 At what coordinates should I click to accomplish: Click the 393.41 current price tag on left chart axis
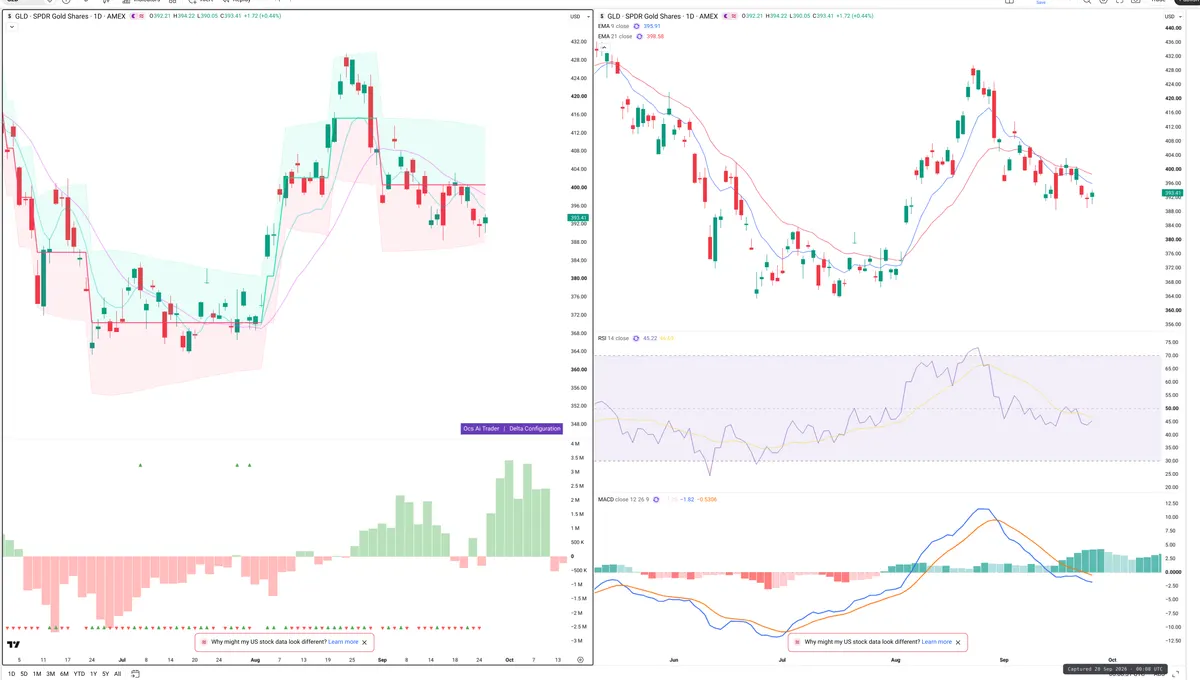[578, 217]
